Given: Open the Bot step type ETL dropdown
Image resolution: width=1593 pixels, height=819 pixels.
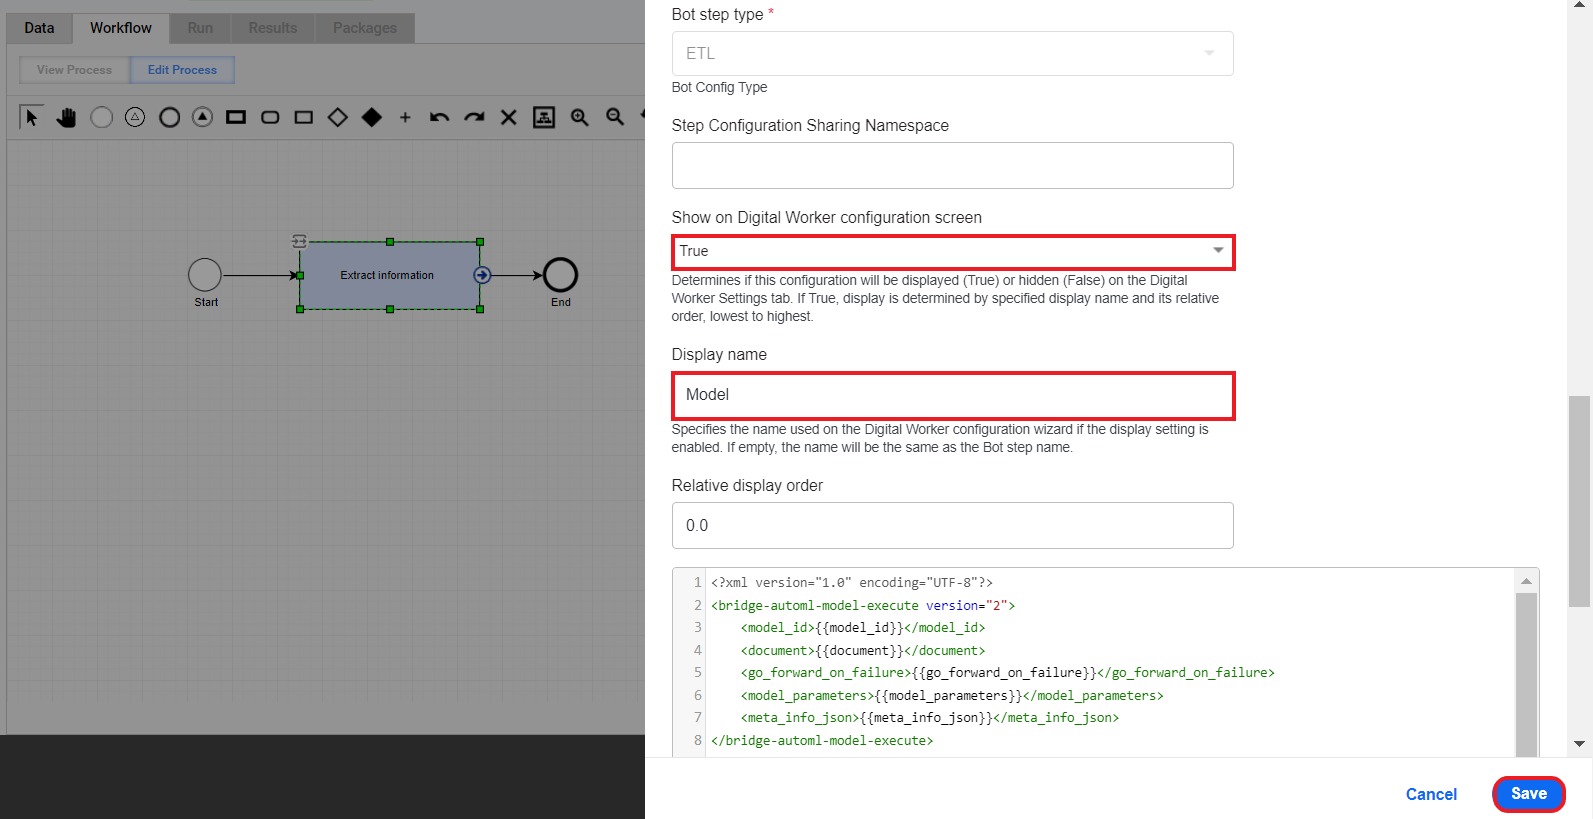Looking at the screenshot, I should [x=952, y=53].
